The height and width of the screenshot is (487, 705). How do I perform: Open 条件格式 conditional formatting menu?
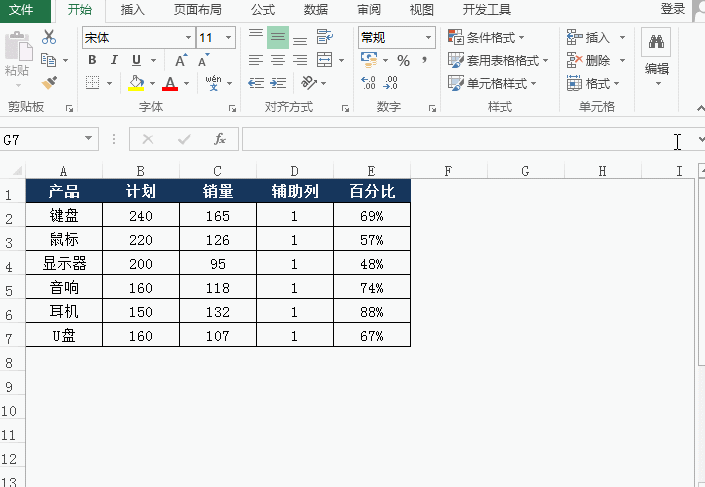486,37
